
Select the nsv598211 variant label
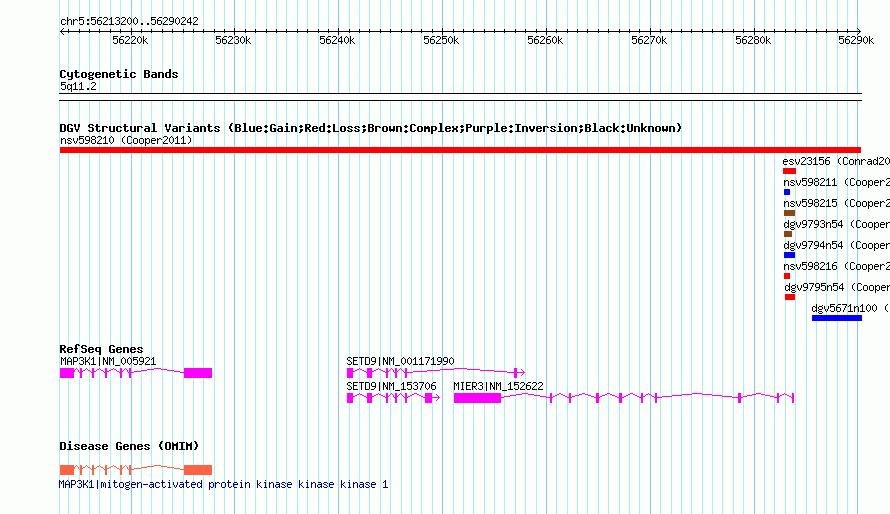tap(836, 182)
